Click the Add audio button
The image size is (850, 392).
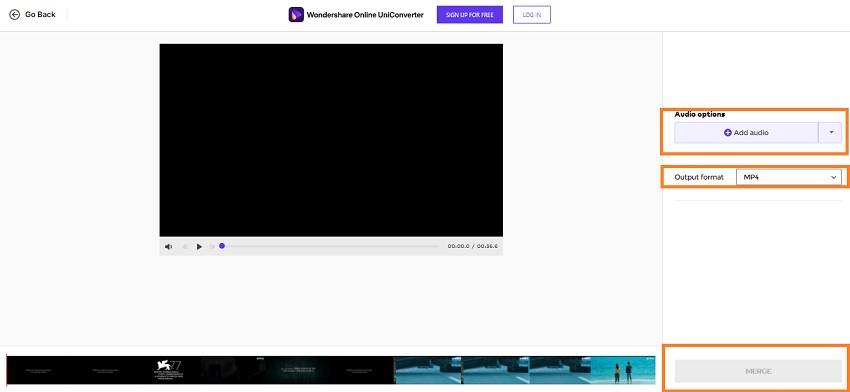coord(746,132)
